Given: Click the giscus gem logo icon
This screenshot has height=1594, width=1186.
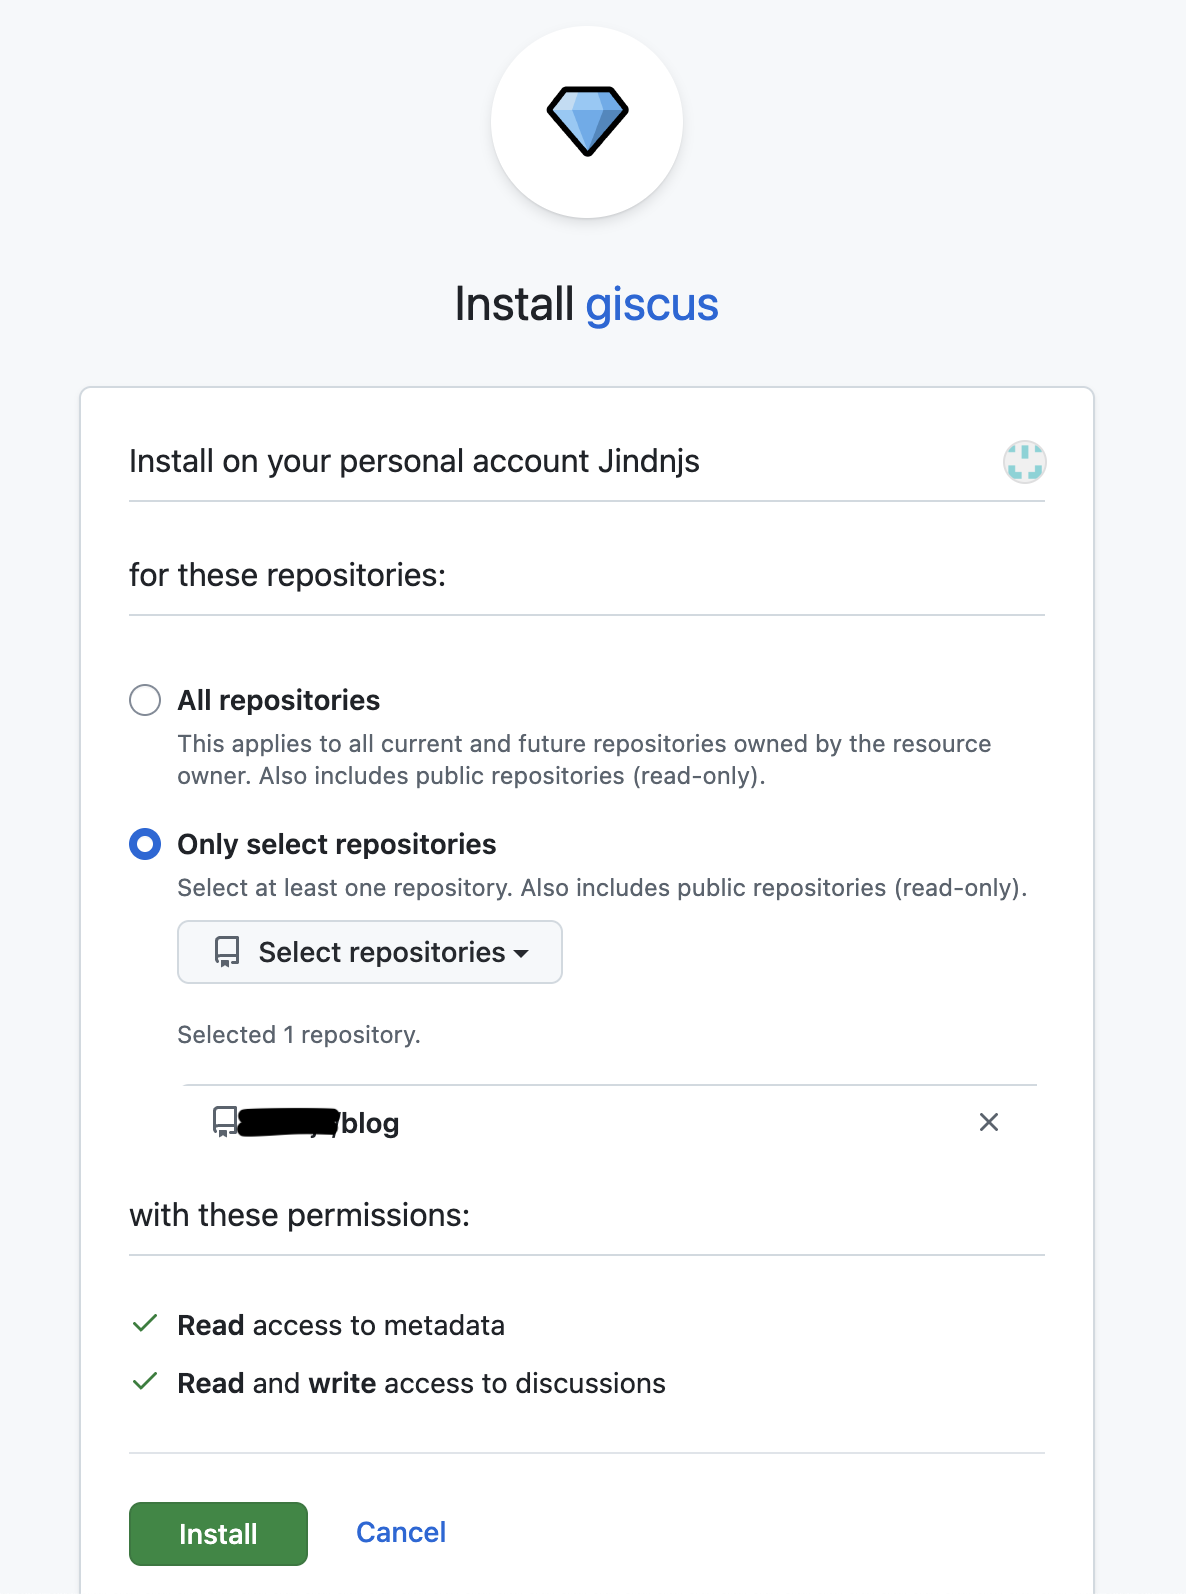Looking at the screenshot, I should (587, 121).
